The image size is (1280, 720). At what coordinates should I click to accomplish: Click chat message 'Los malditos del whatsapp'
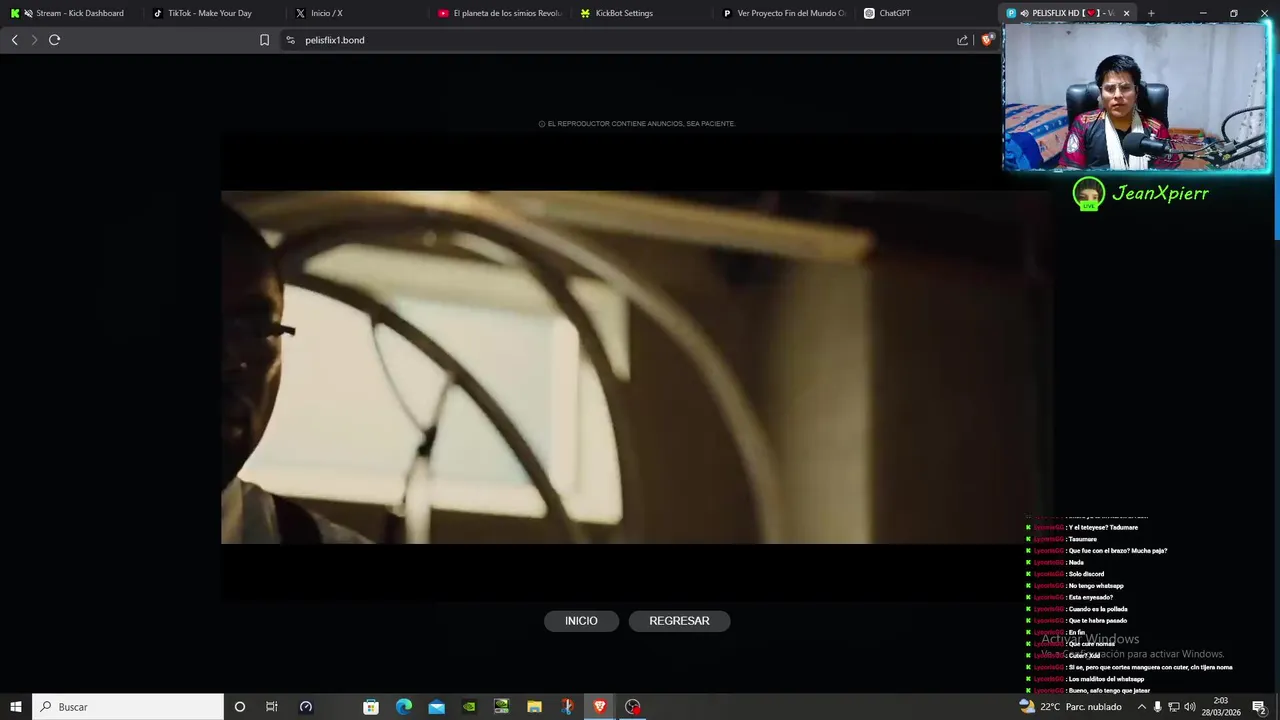(x=1106, y=679)
